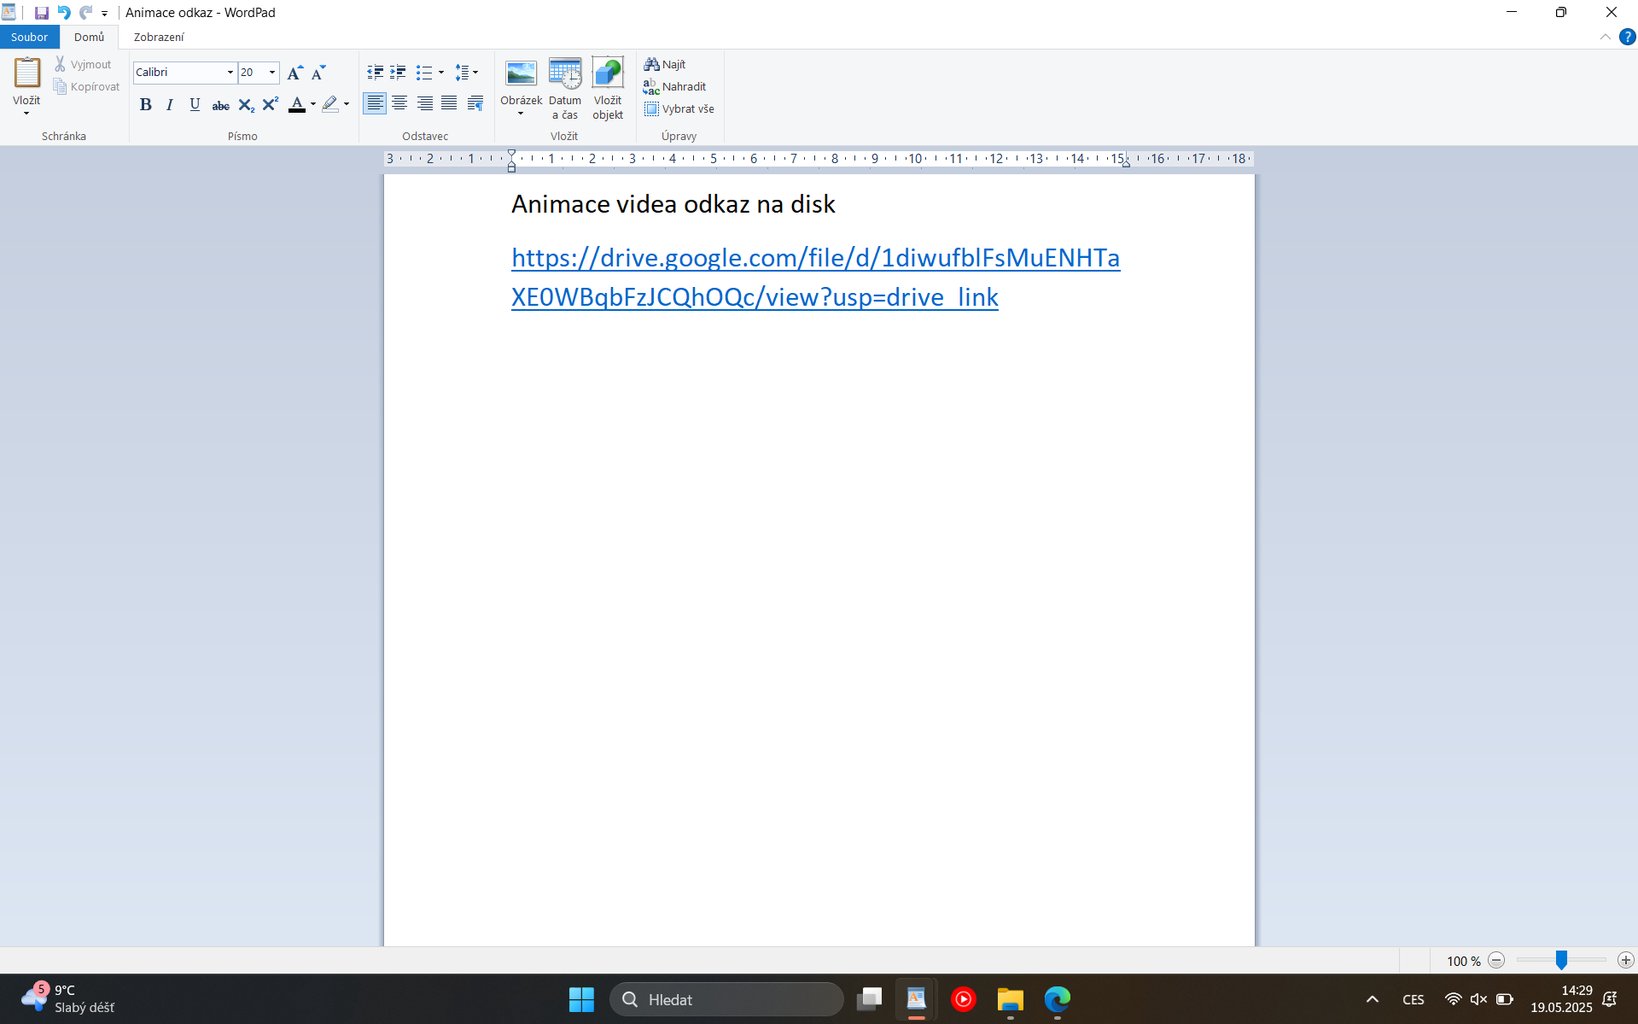Apply strikethrough formatting

tap(220, 105)
